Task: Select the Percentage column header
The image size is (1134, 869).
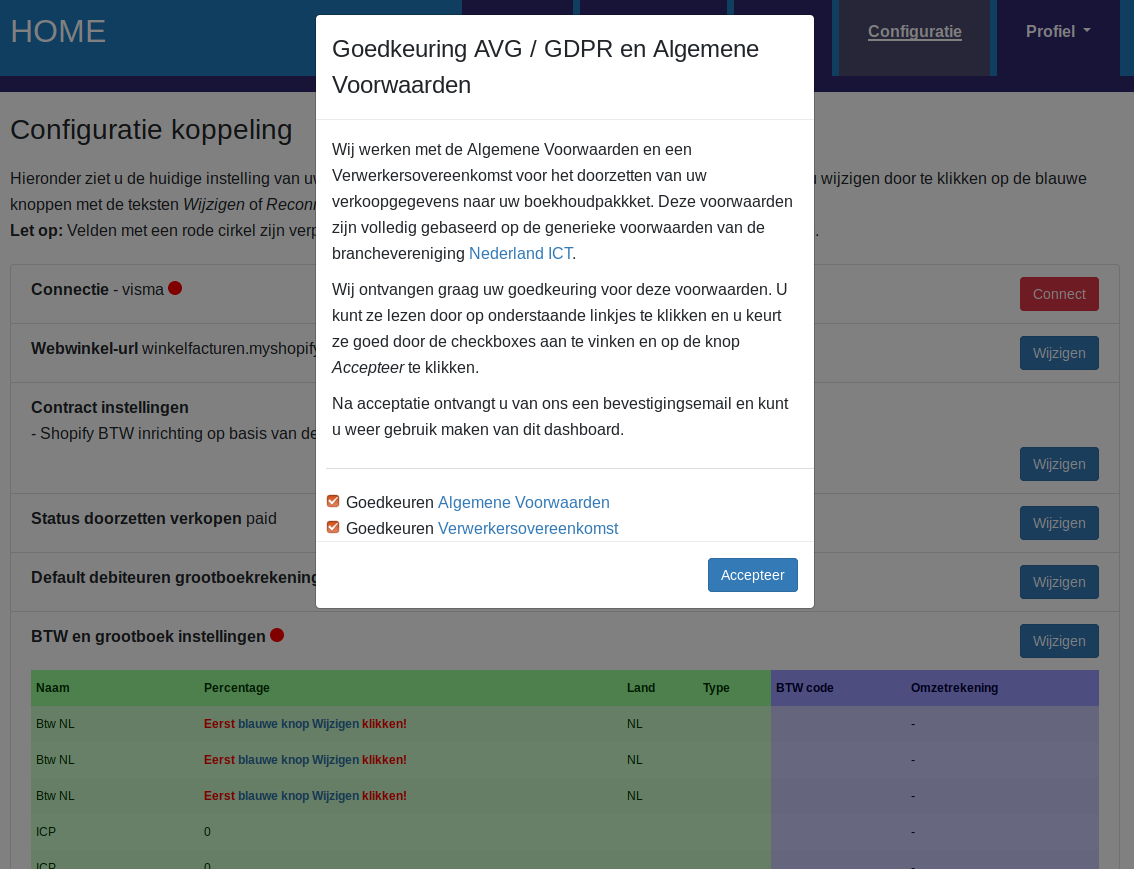Action: (x=236, y=688)
